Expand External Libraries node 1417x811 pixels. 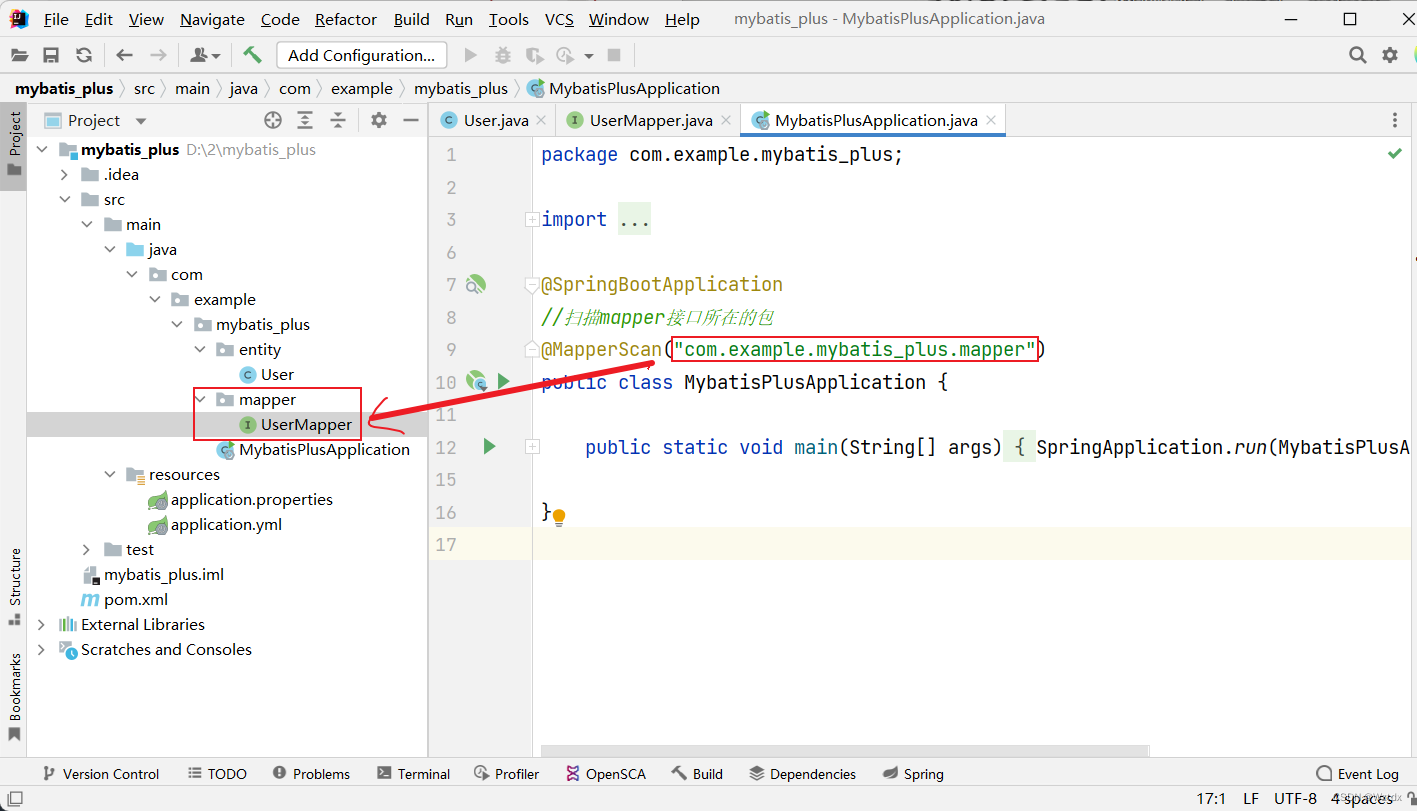tap(42, 624)
